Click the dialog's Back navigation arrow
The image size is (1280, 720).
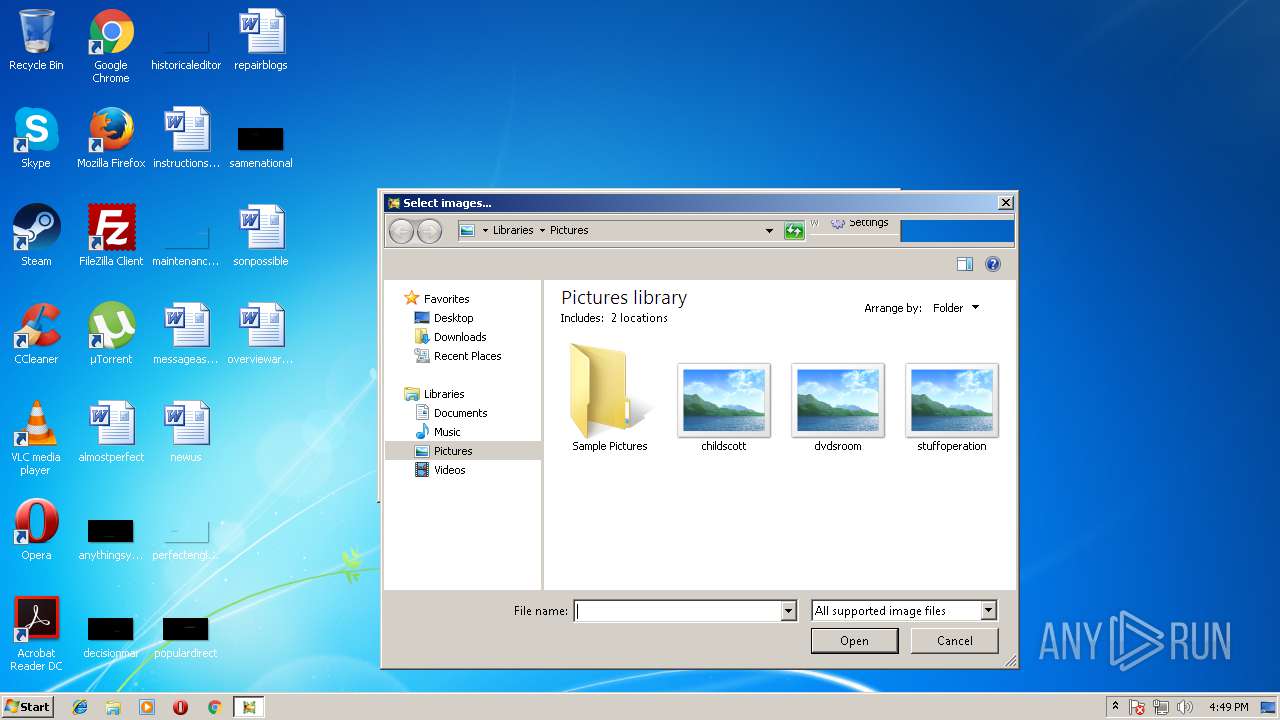pyautogui.click(x=401, y=231)
